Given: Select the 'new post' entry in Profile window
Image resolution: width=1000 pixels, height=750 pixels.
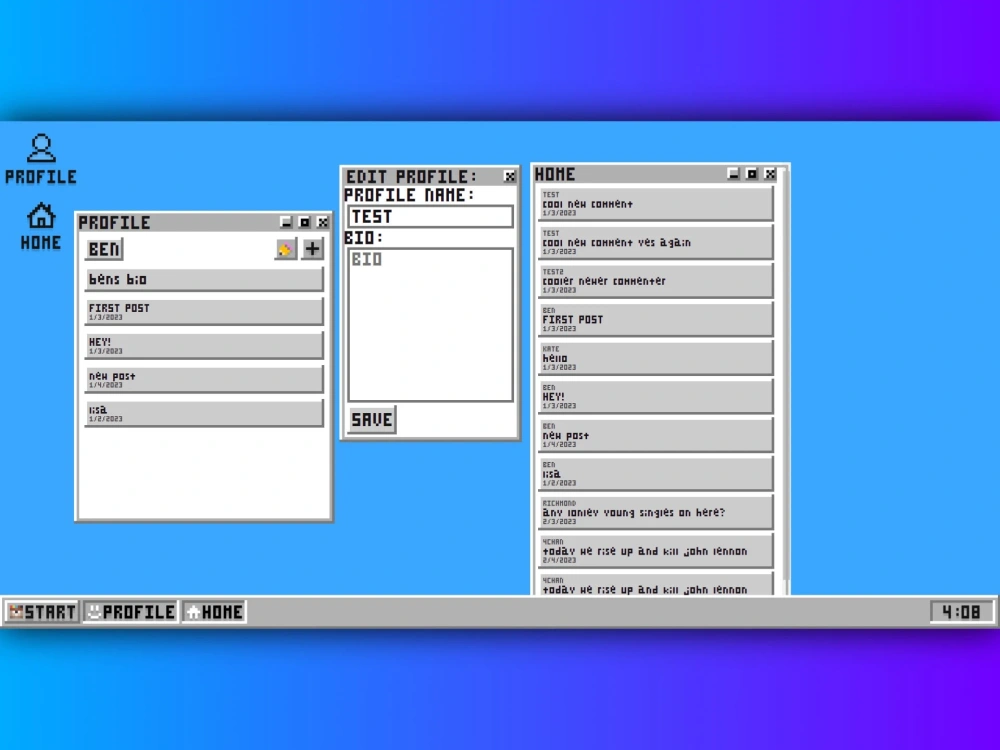Looking at the screenshot, I should pos(204,379).
